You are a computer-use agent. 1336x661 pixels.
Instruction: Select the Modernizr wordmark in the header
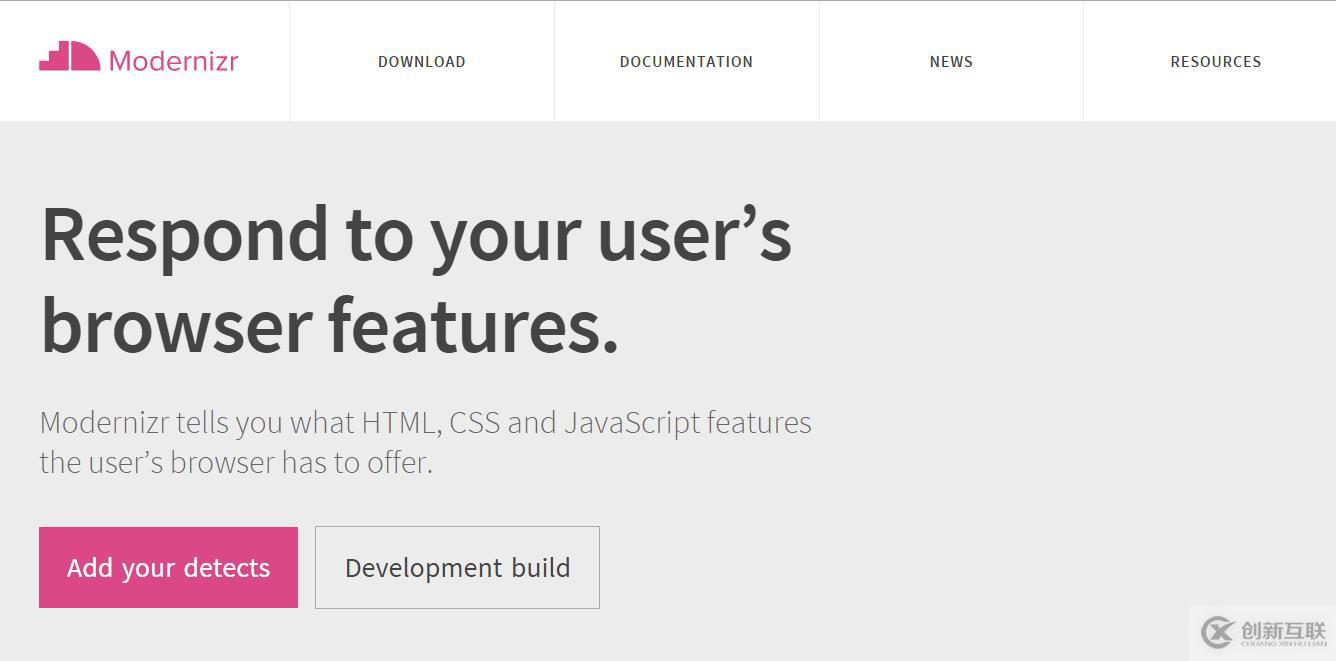click(x=174, y=61)
